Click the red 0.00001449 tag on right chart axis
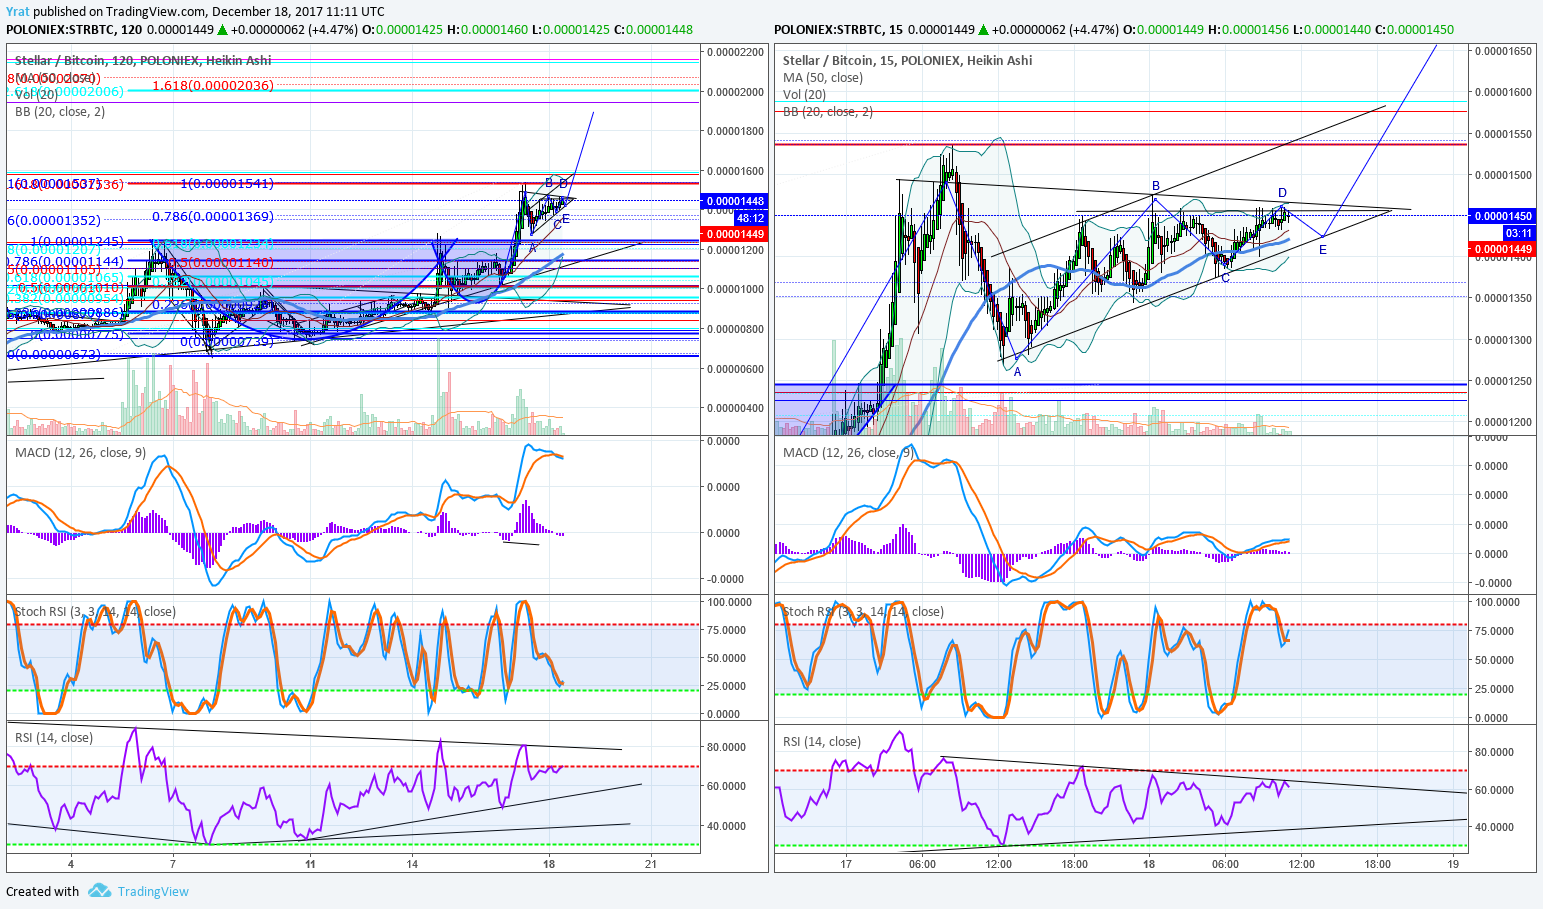This screenshot has height=909, width=1543. click(1501, 250)
